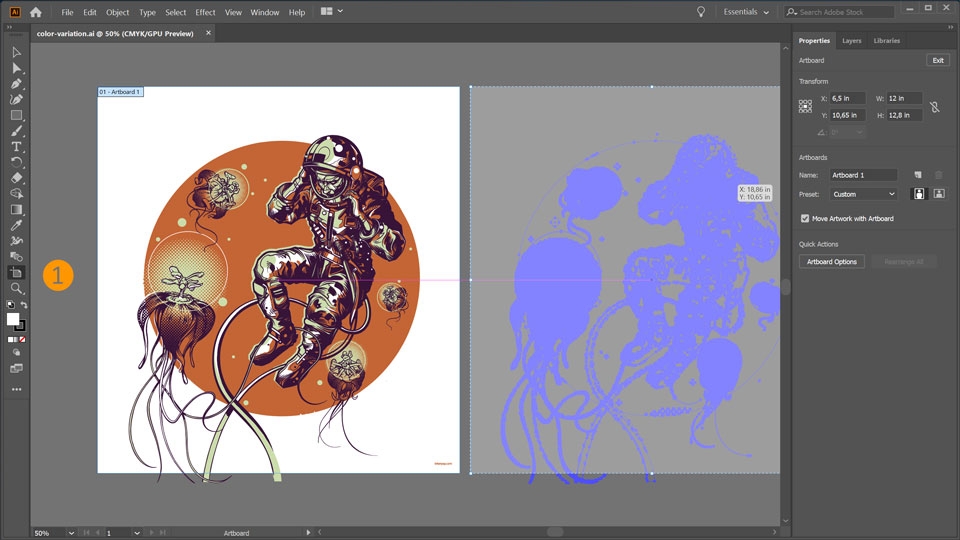
Task: Open the Discover lightbulb icon
Action: (701, 12)
